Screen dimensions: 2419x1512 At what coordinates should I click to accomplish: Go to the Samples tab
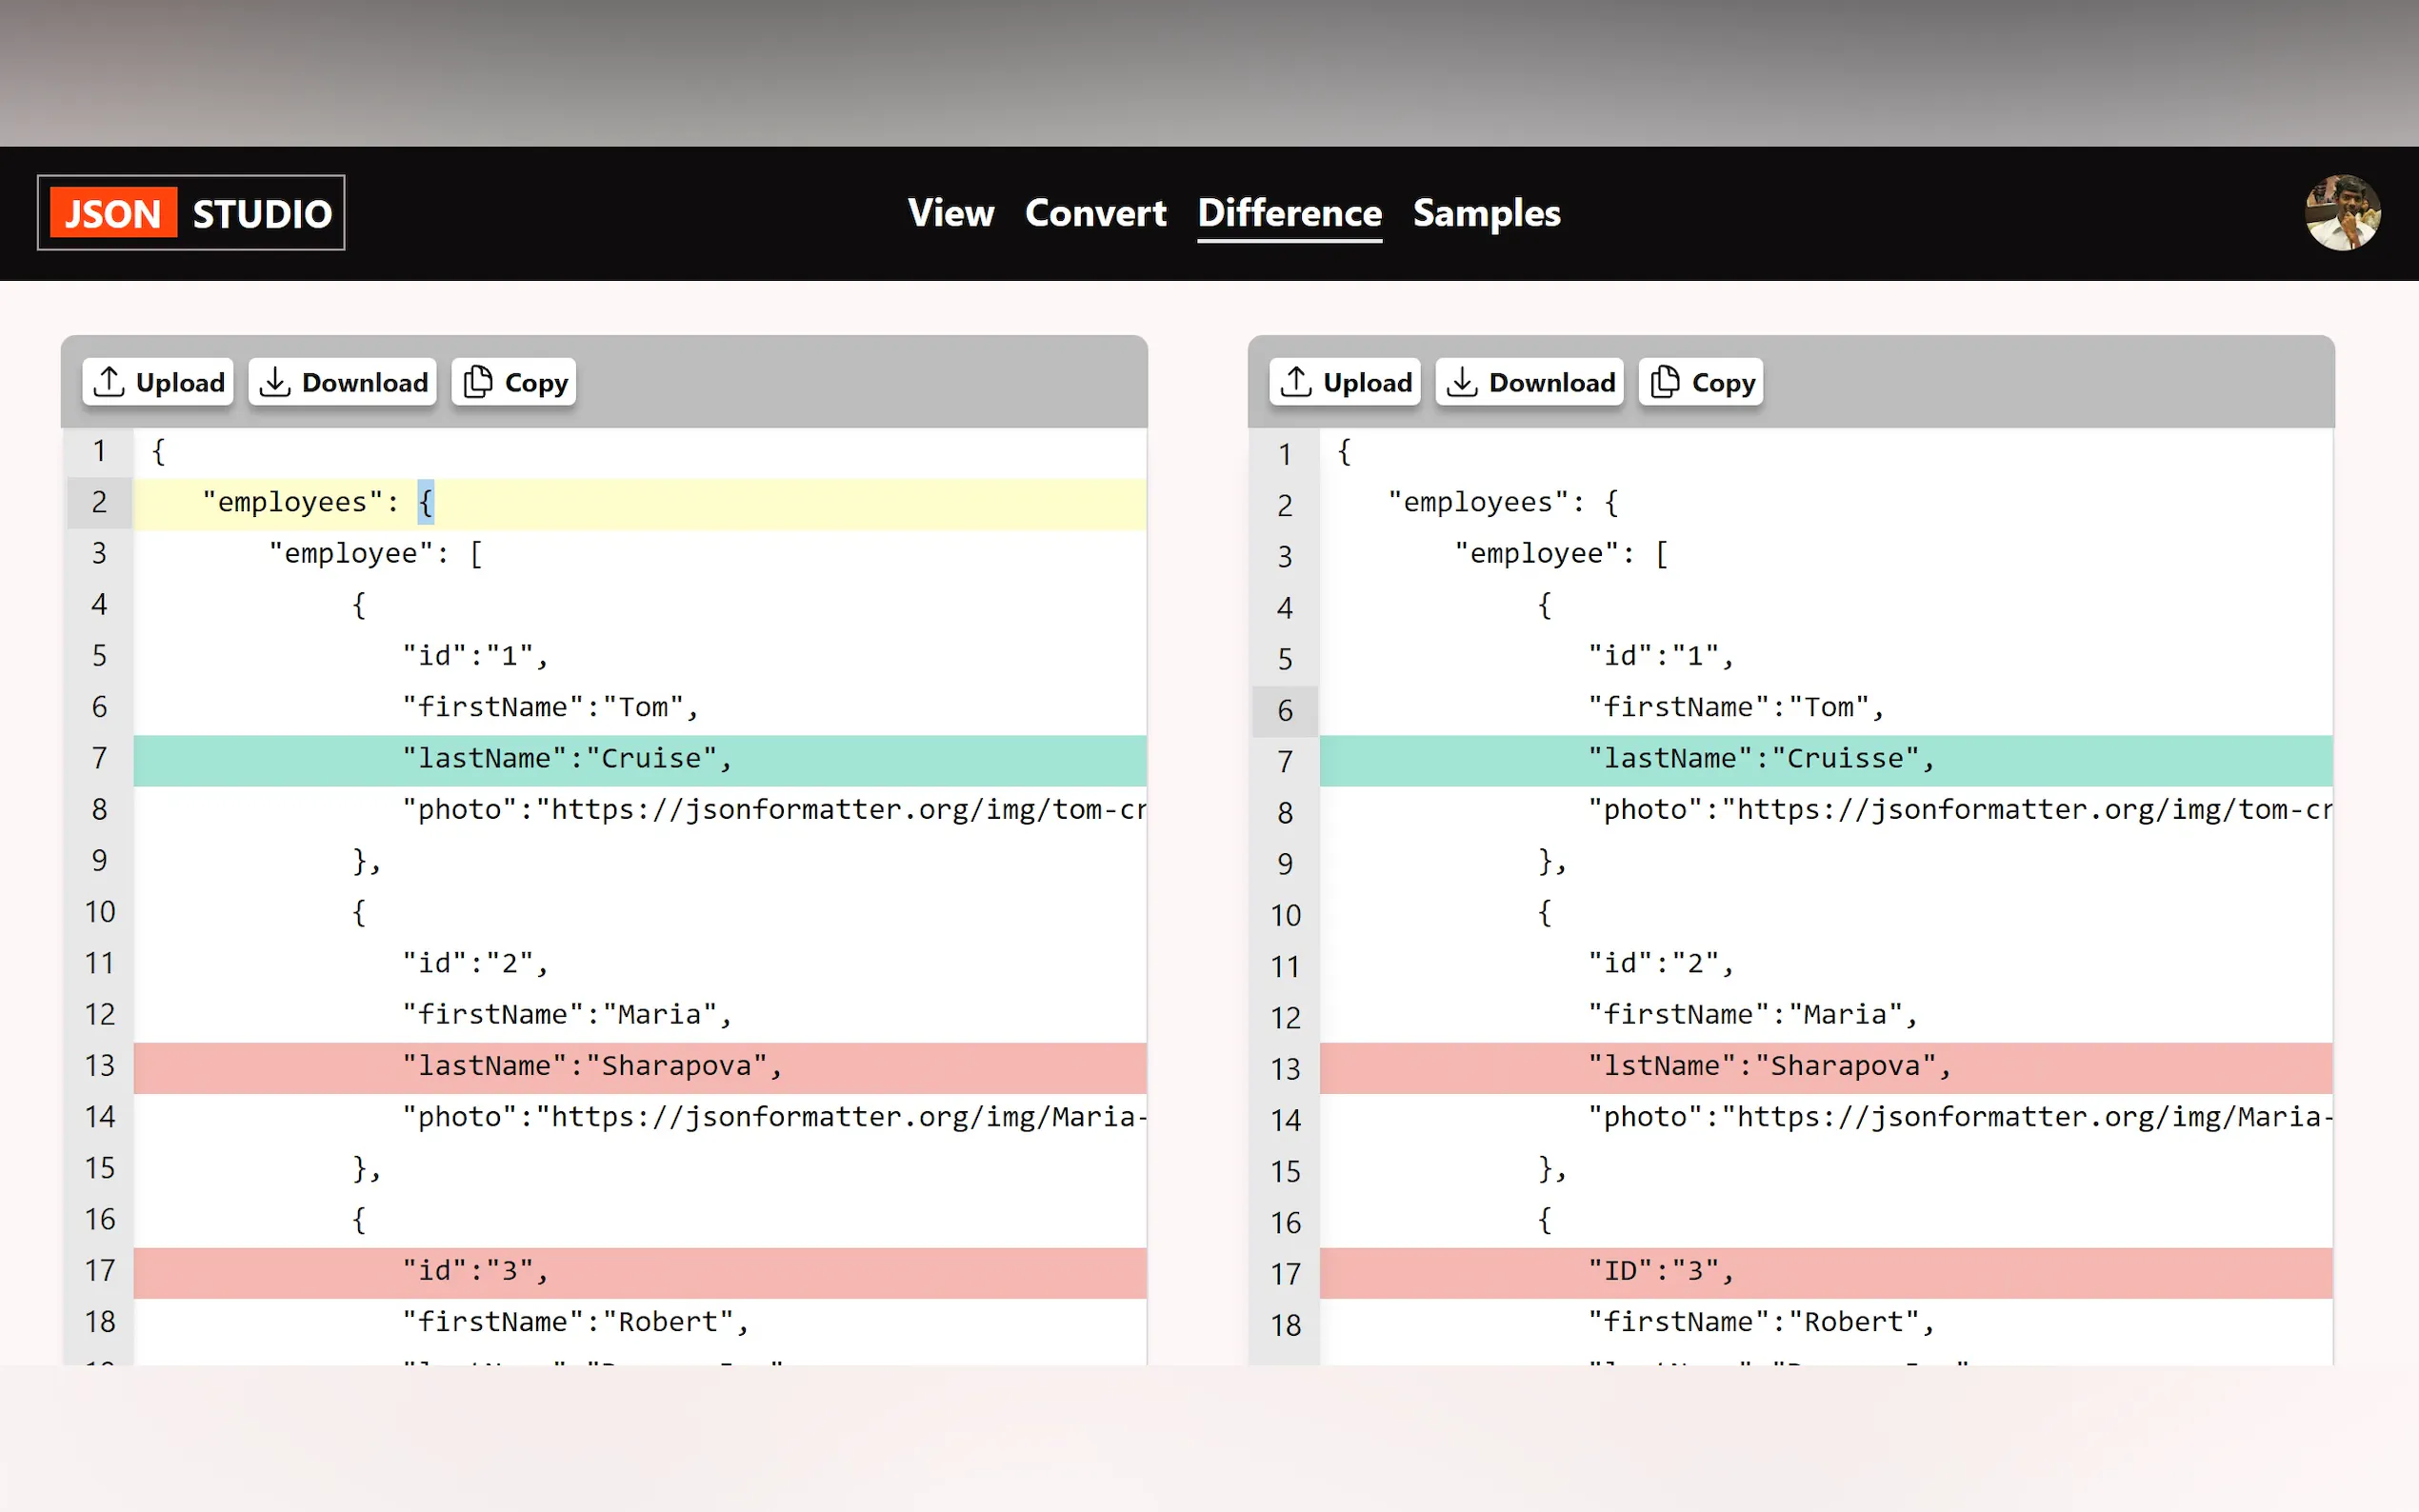[1486, 213]
